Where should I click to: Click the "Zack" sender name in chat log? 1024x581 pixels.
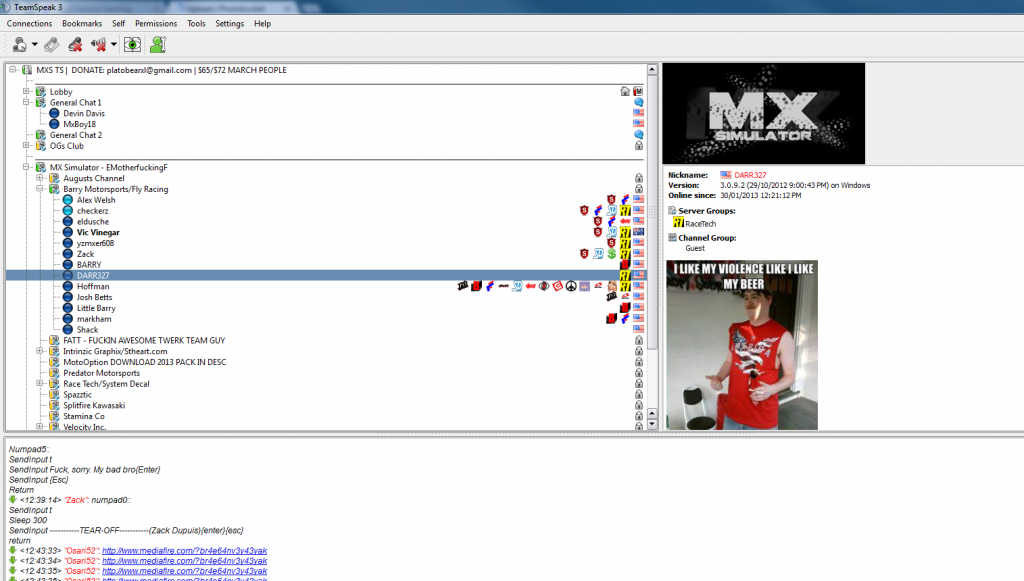pyautogui.click(x=75, y=500)
